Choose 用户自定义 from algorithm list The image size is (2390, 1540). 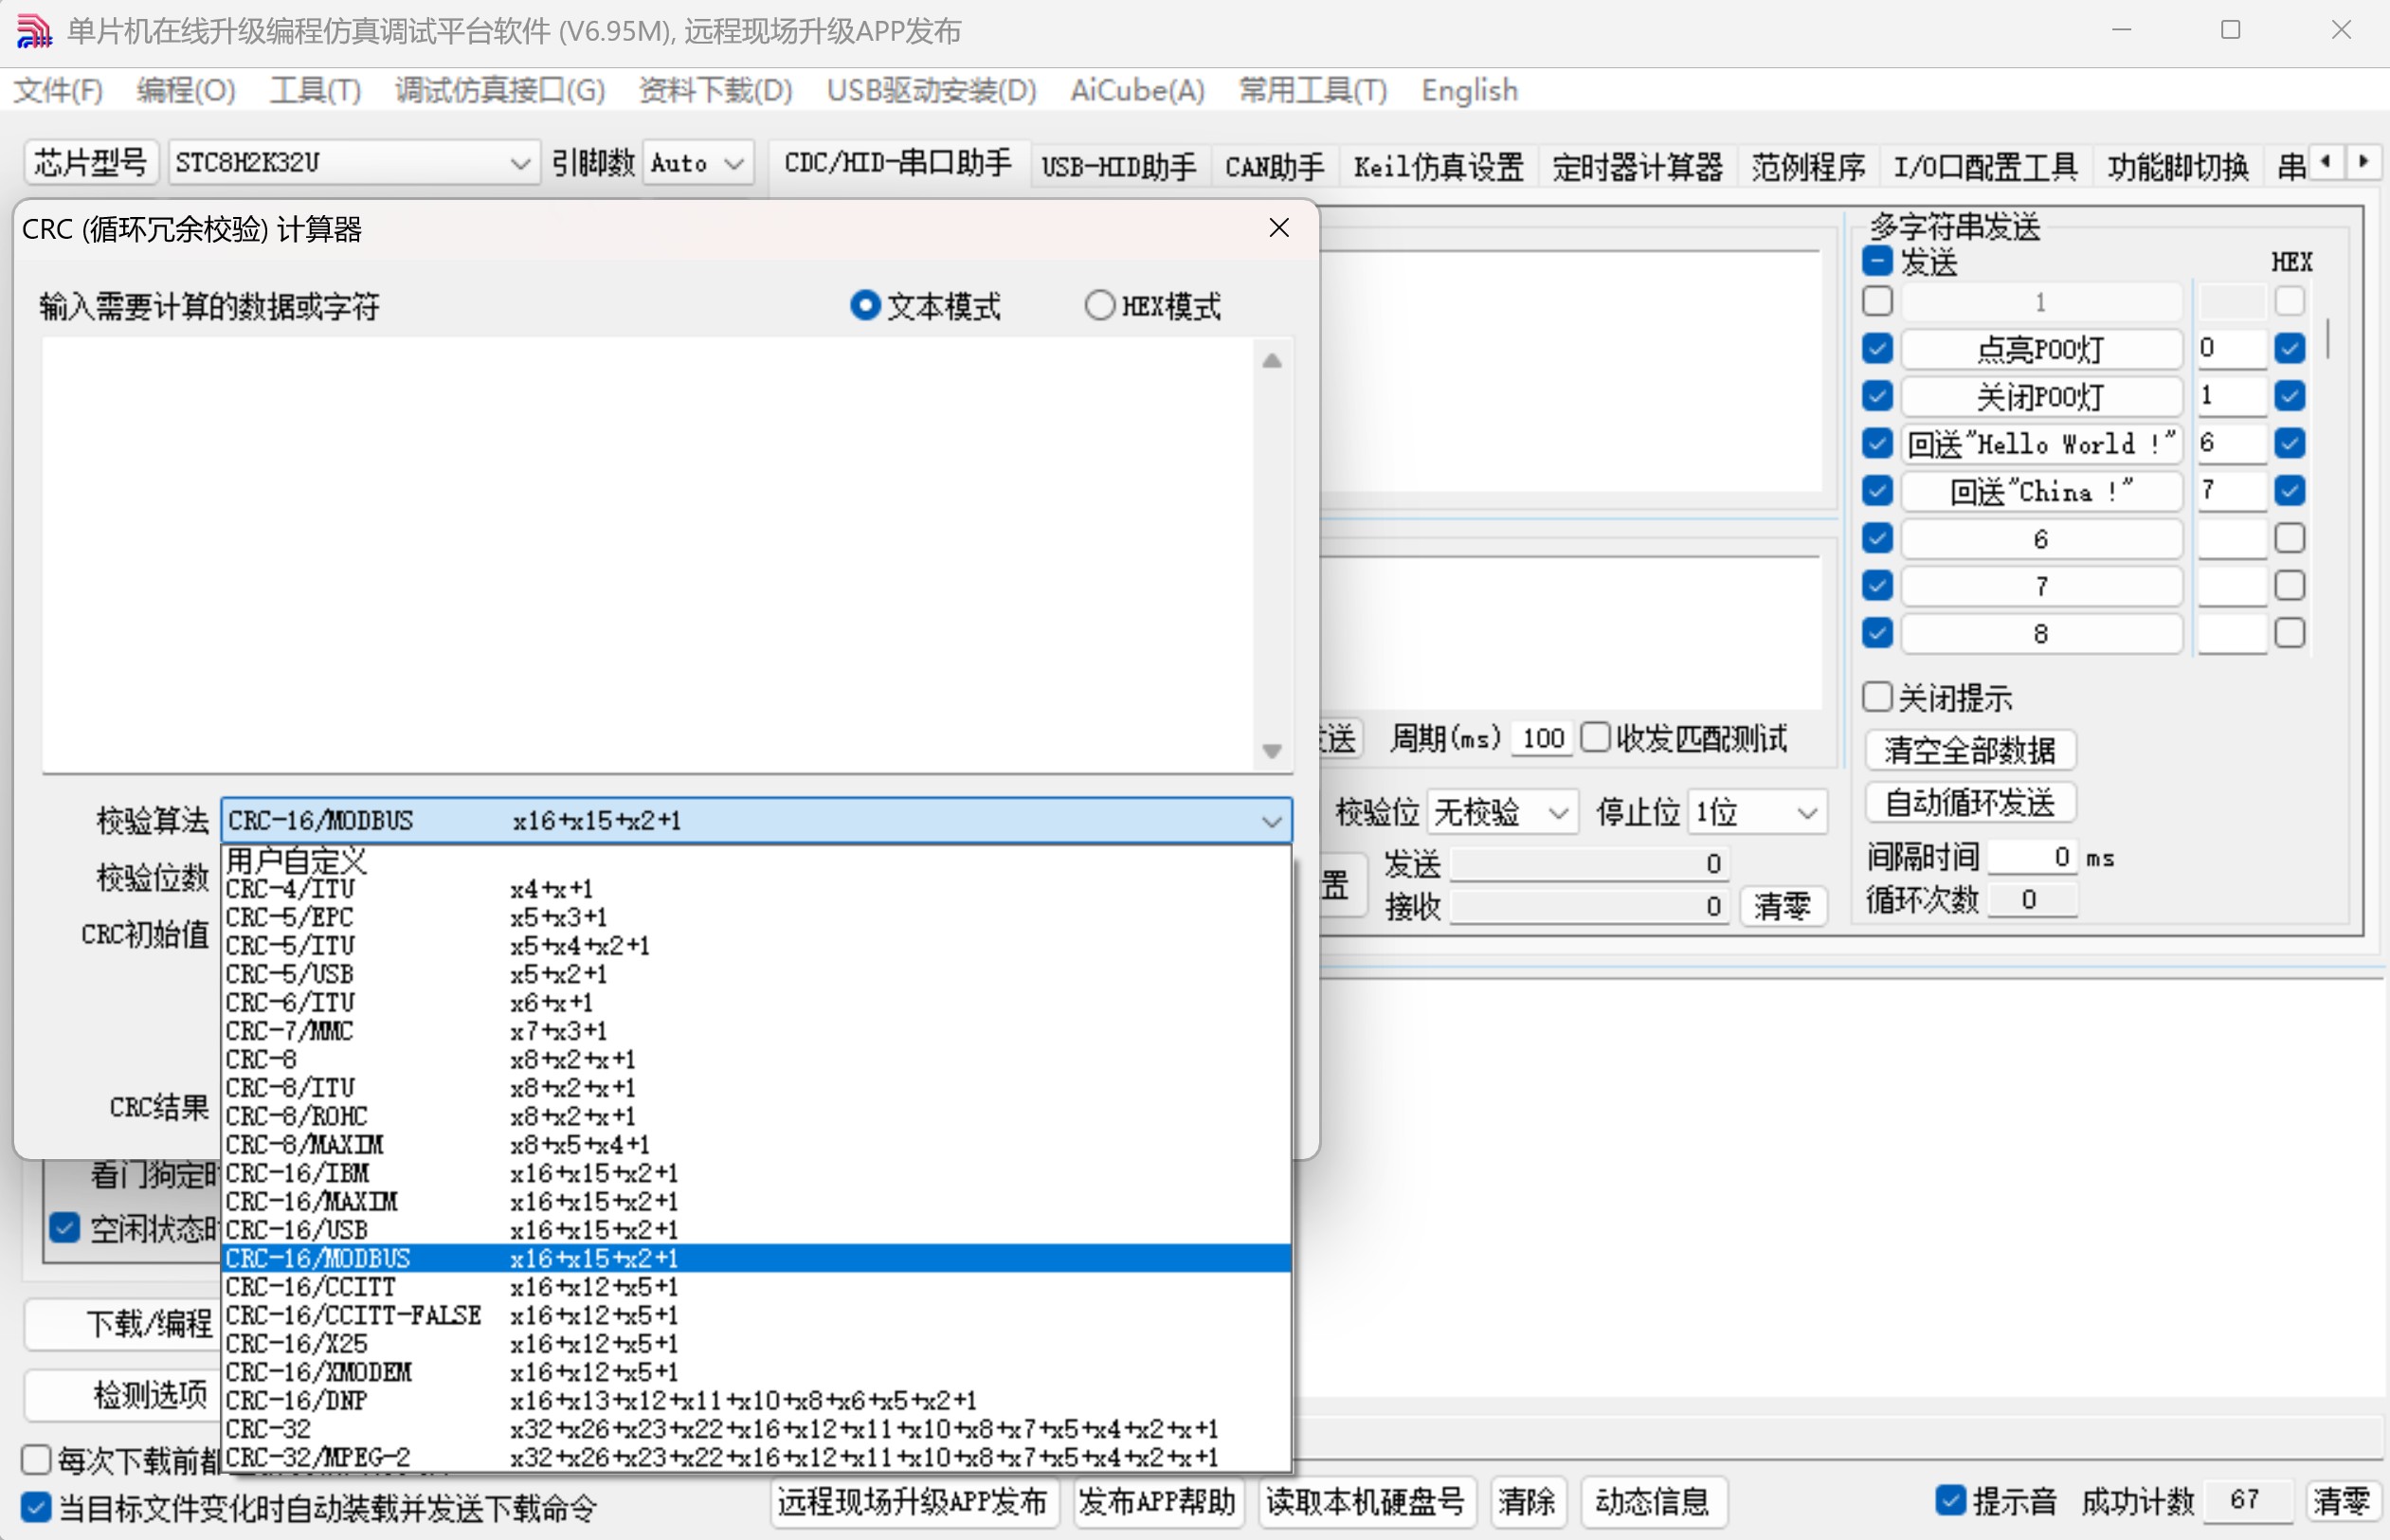tap(756, 860)
